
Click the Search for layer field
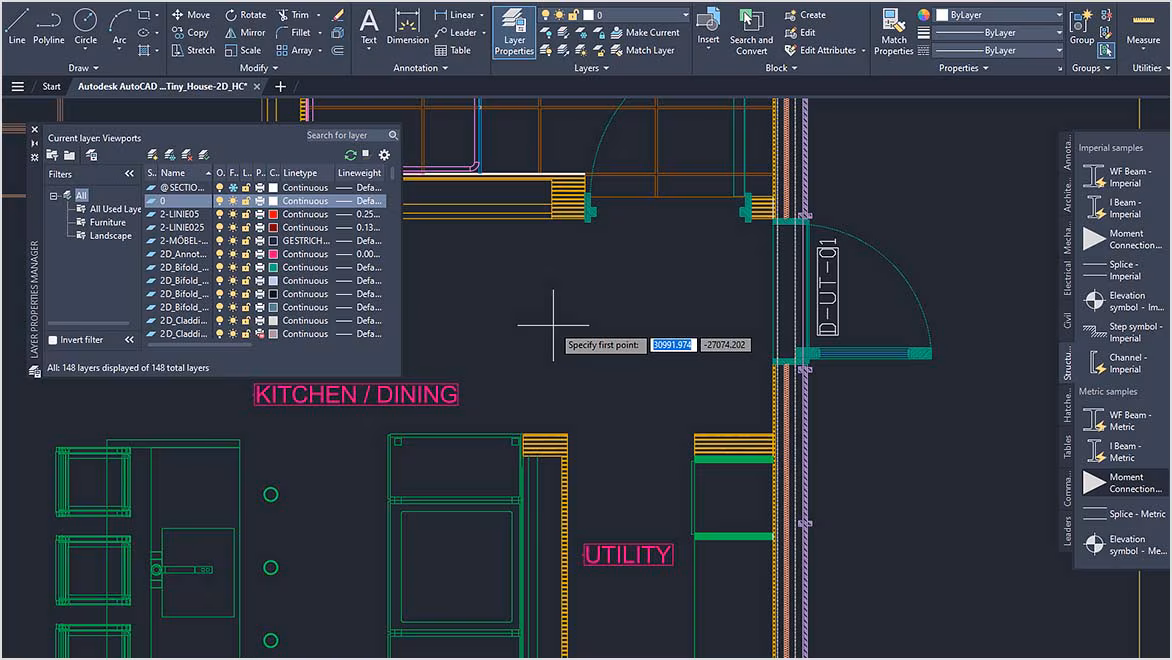[345, 135]
